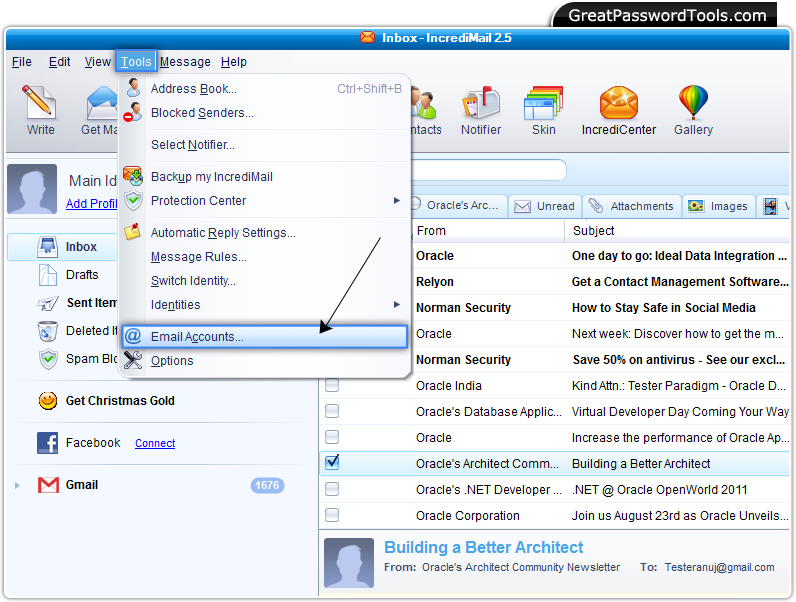This screenshot has height=602, width=796.
Task: Click the Add Profile link
Action: (x=91, y=204)
